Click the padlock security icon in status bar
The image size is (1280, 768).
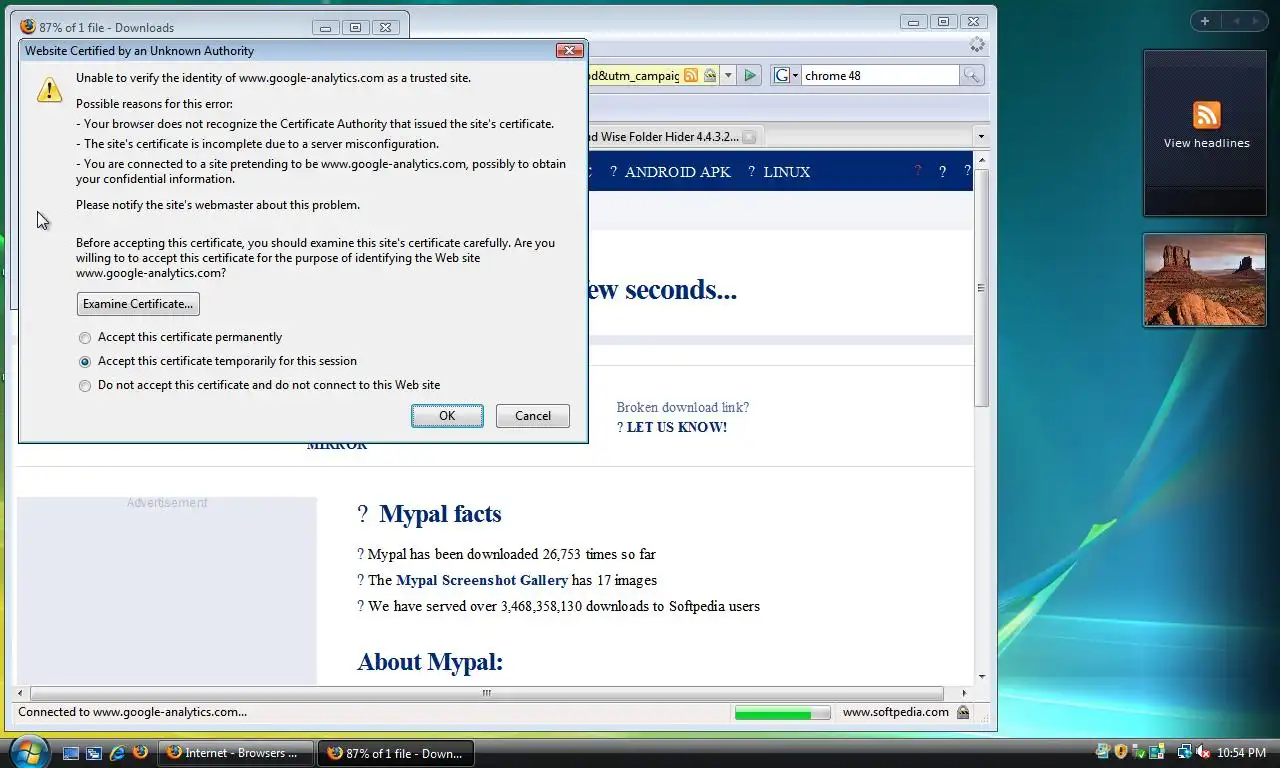tap(963, 712)
